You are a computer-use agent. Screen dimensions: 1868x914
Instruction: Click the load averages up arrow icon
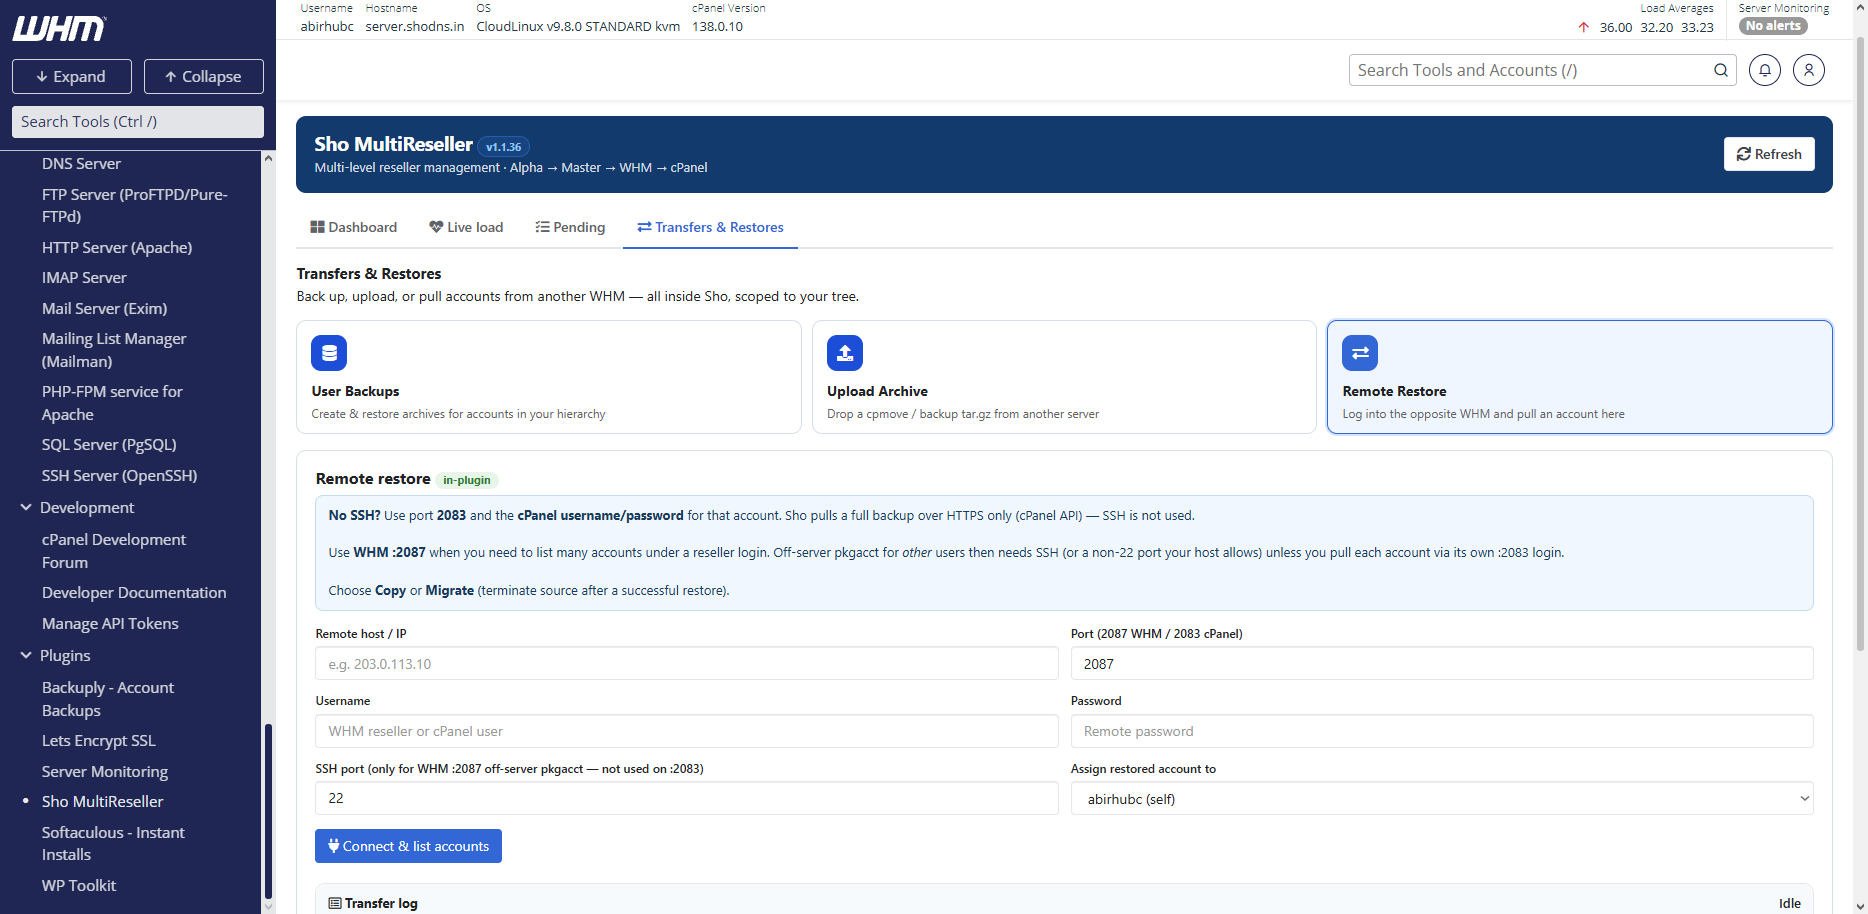(x=1584, y=27)
